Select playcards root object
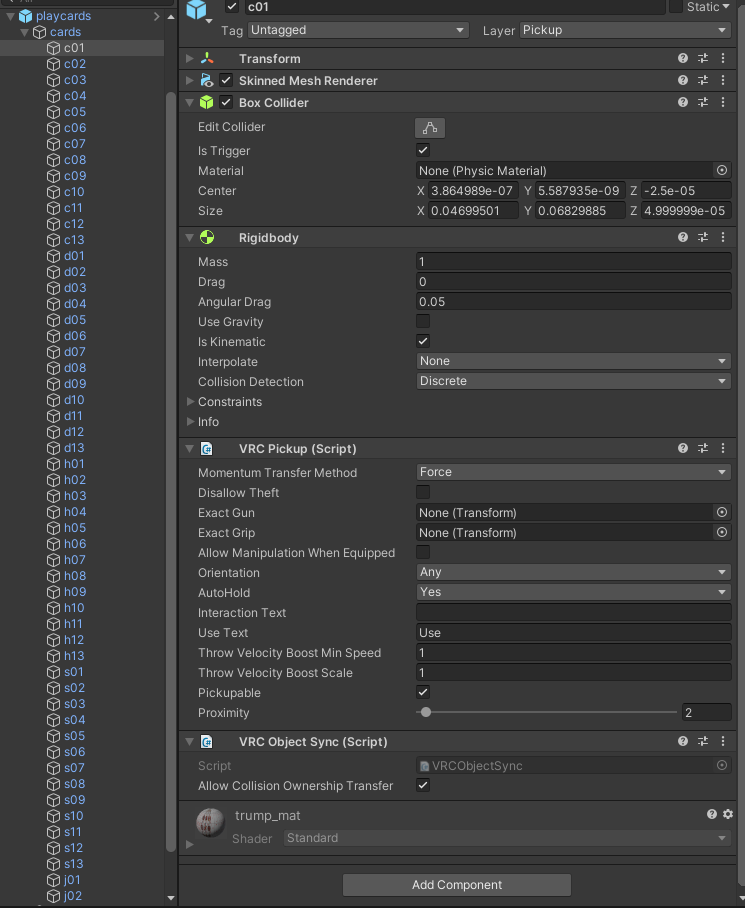The height and width of the screenshot is (908, 745). 63,16
